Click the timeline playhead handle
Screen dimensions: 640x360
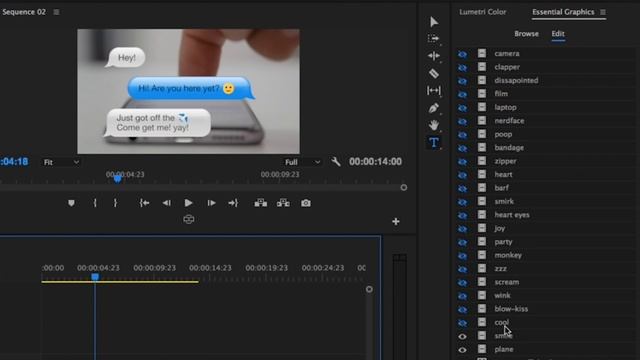click(95, 277)
